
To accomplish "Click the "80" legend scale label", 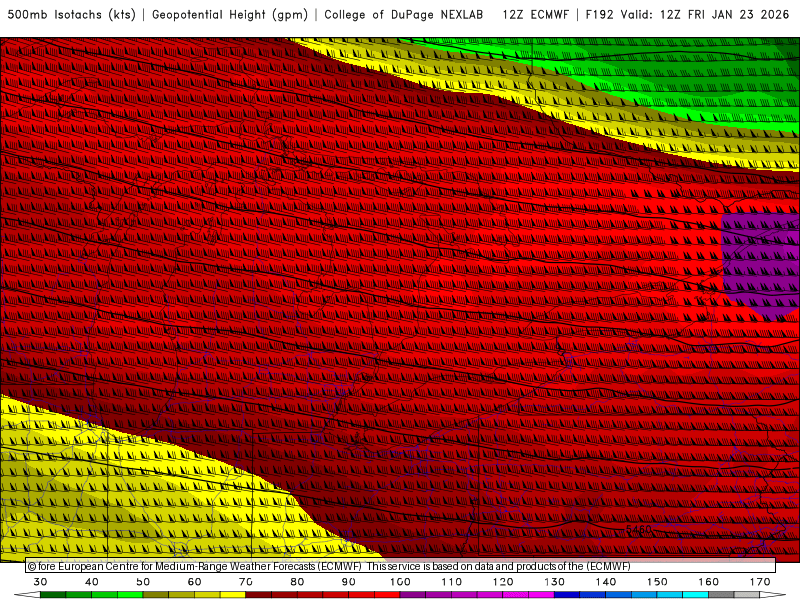I will (297, 582).
